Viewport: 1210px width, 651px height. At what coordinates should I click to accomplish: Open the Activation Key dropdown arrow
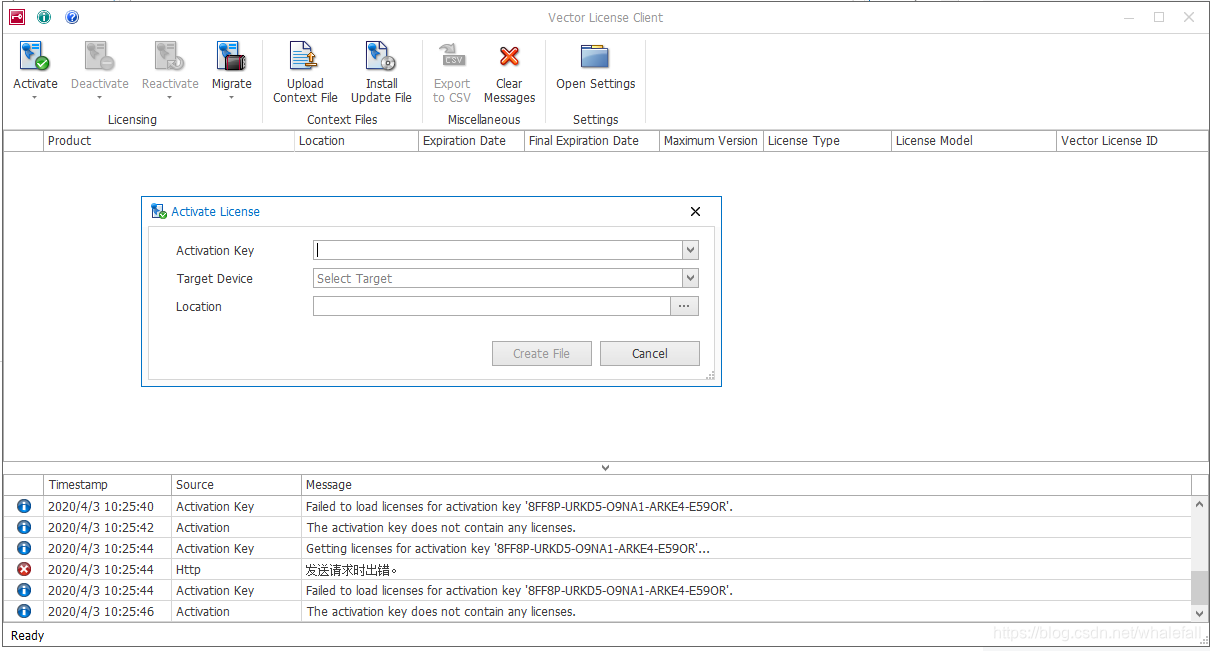[690, 250]
